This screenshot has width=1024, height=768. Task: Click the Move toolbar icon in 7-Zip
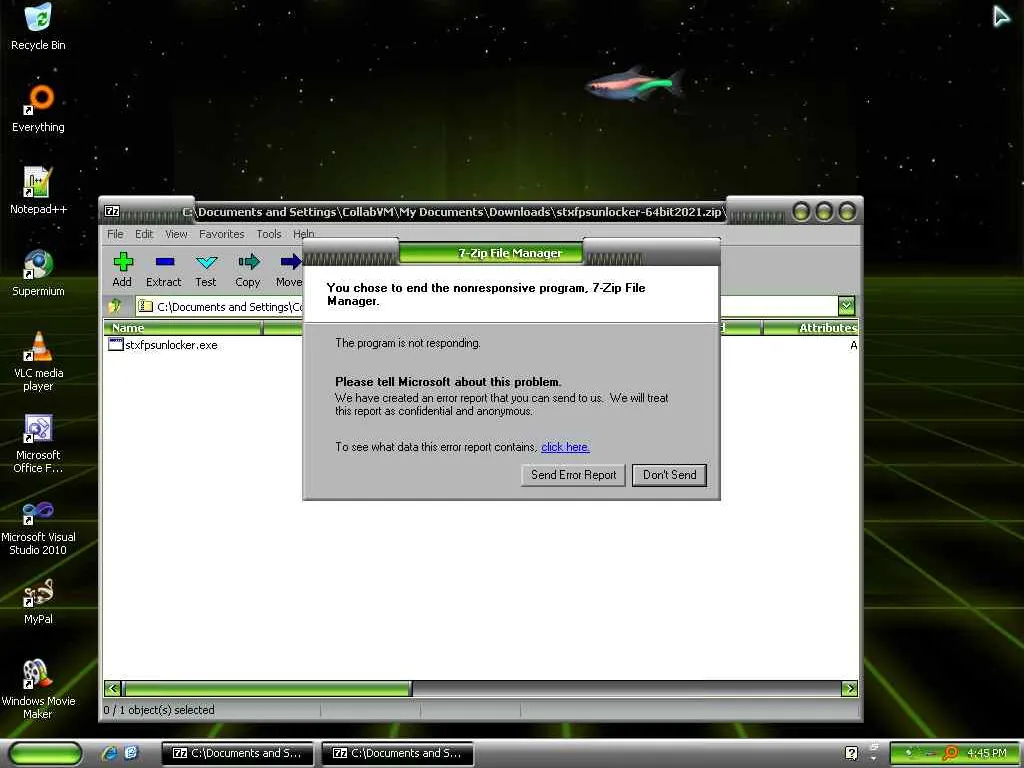coord(289,270)
